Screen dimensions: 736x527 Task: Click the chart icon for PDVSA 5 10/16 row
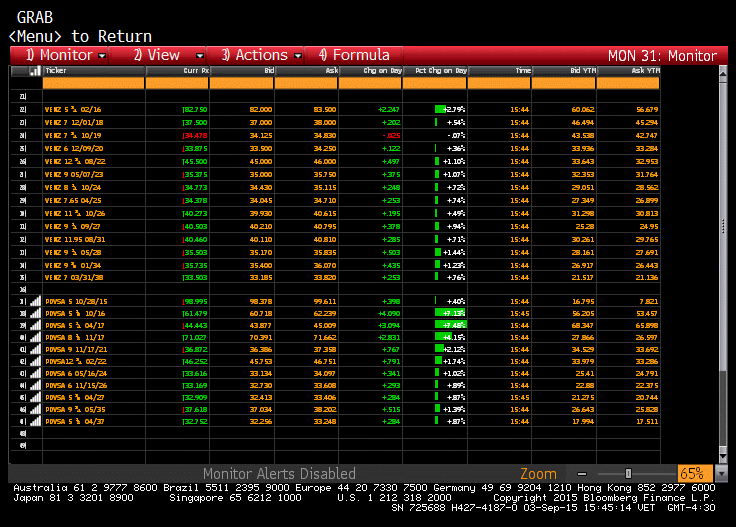35,313
